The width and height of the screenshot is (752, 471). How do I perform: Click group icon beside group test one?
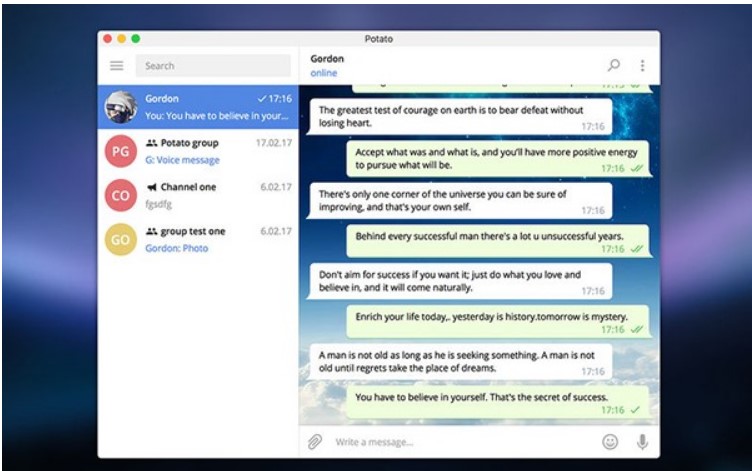click(x=152, y=231)
